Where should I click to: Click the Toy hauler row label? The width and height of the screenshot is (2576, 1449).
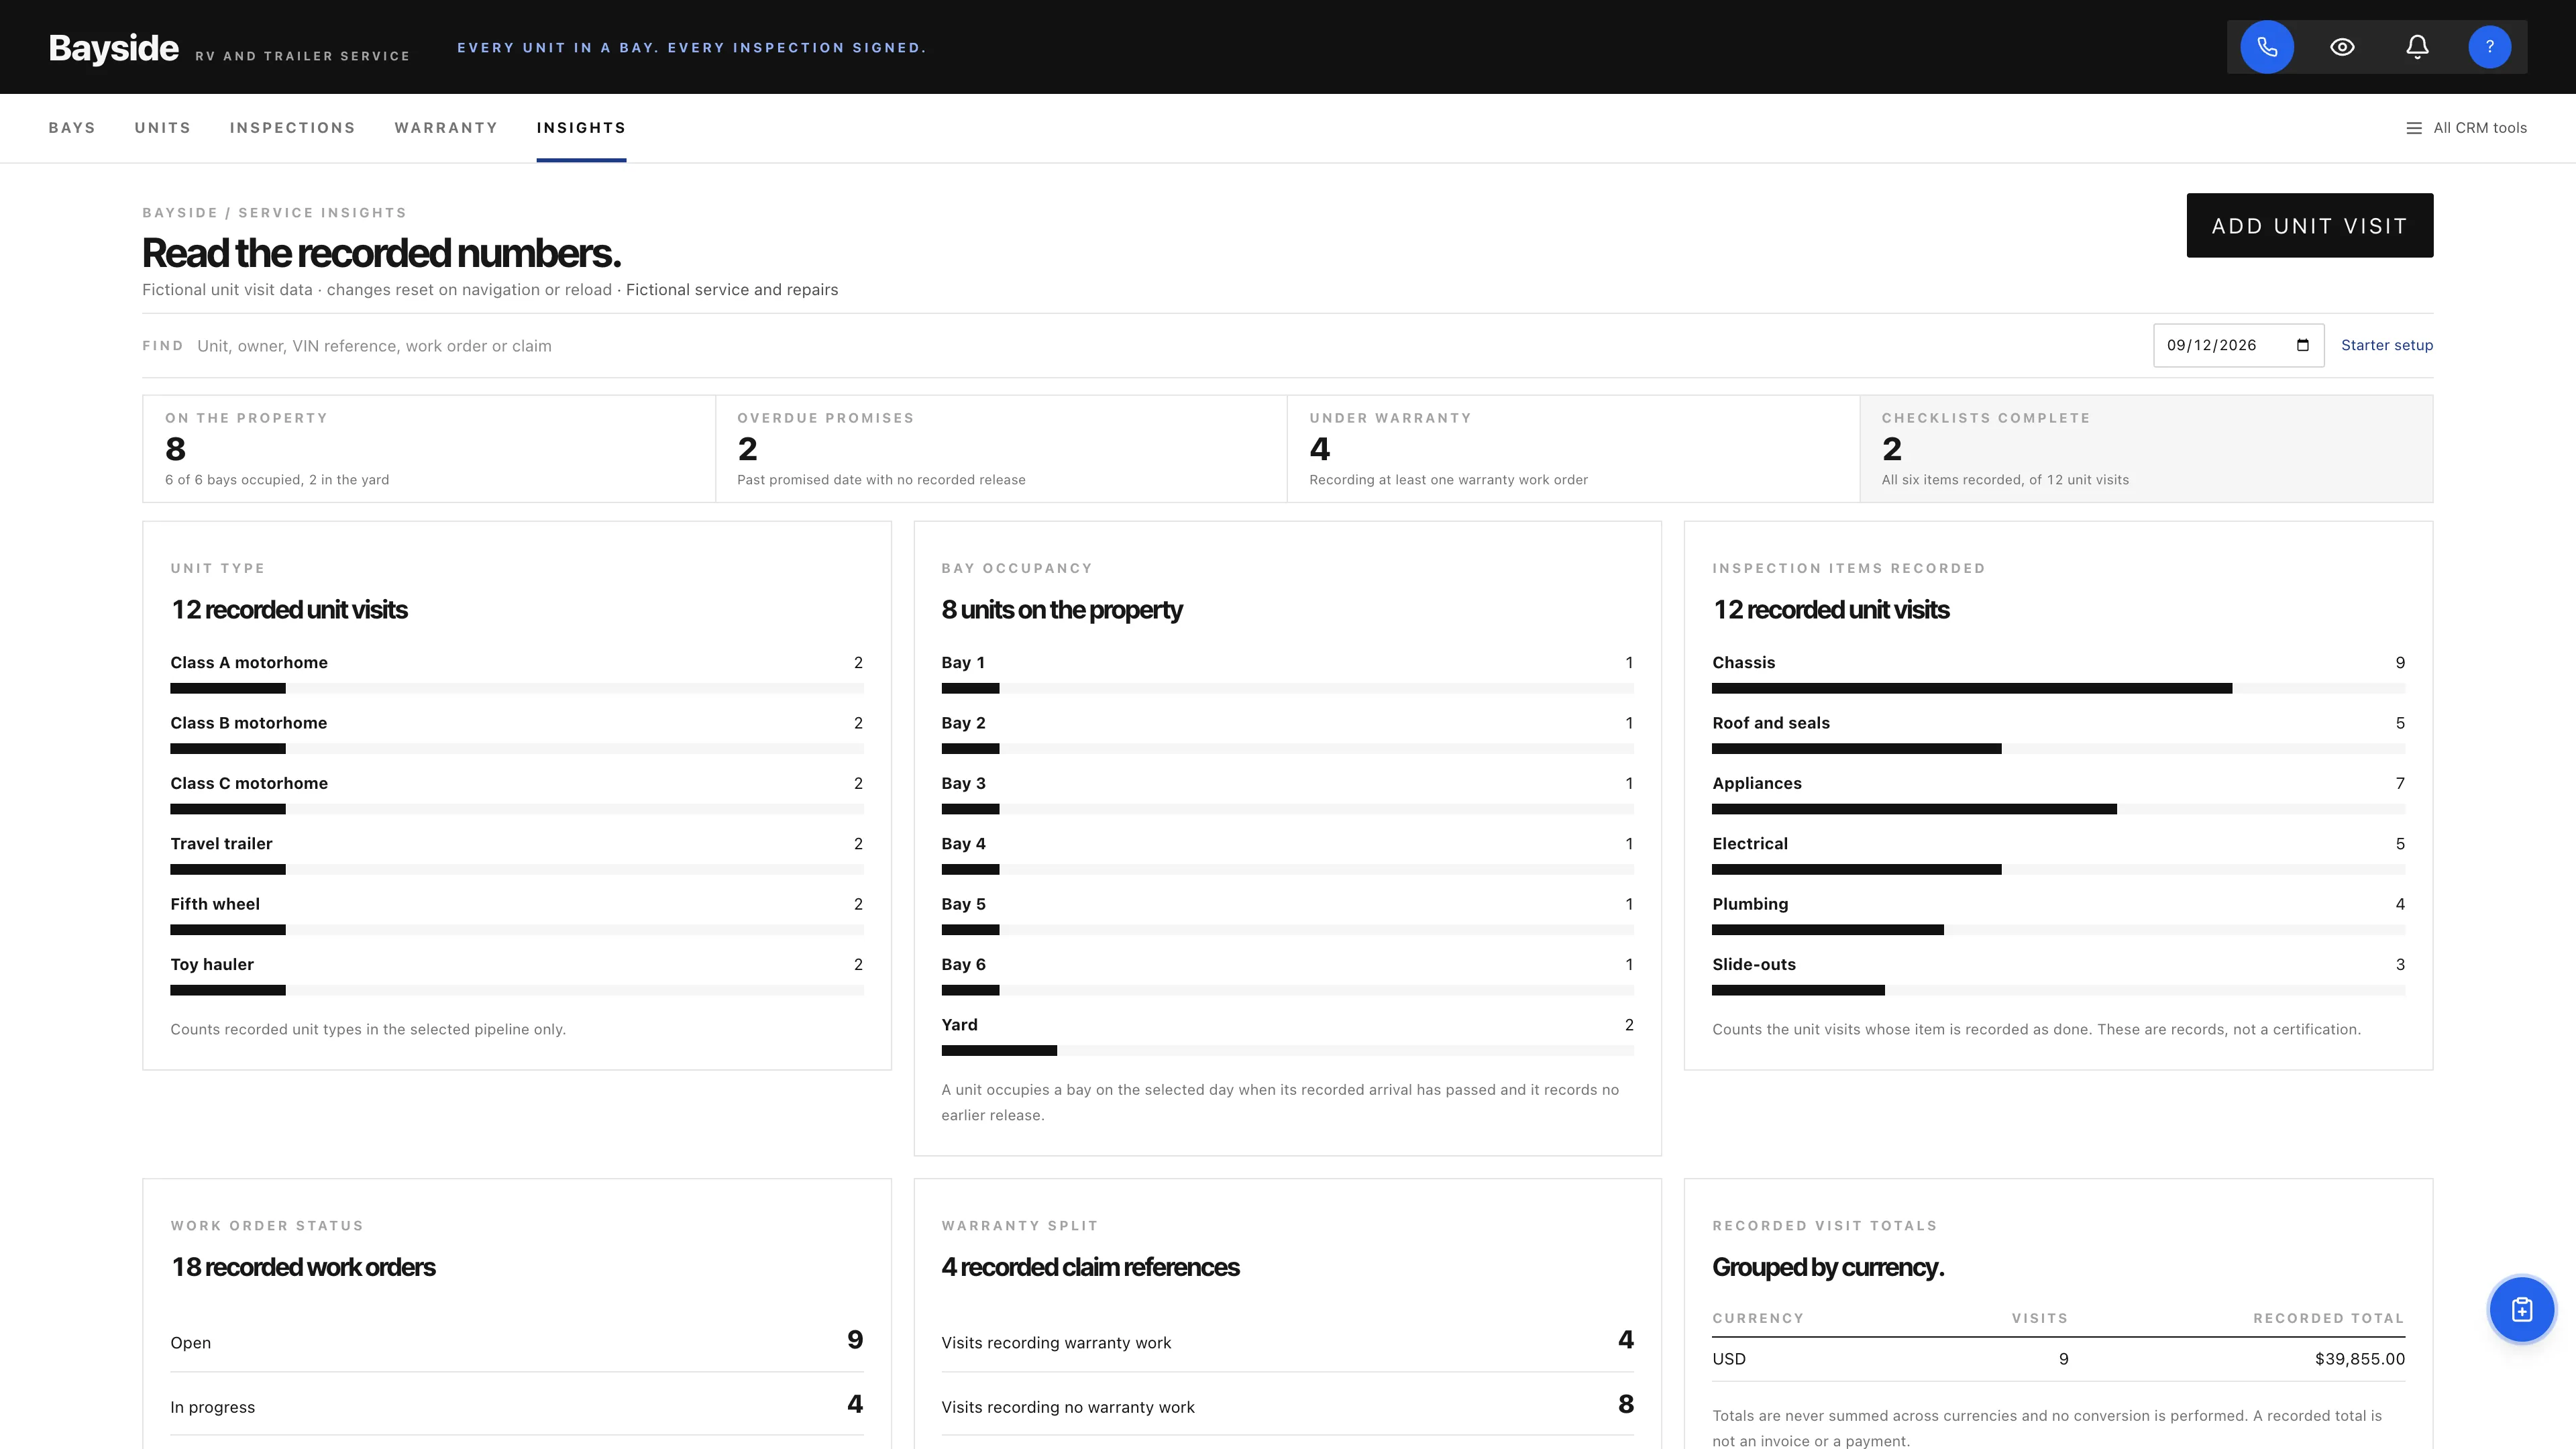click(212, 964)
